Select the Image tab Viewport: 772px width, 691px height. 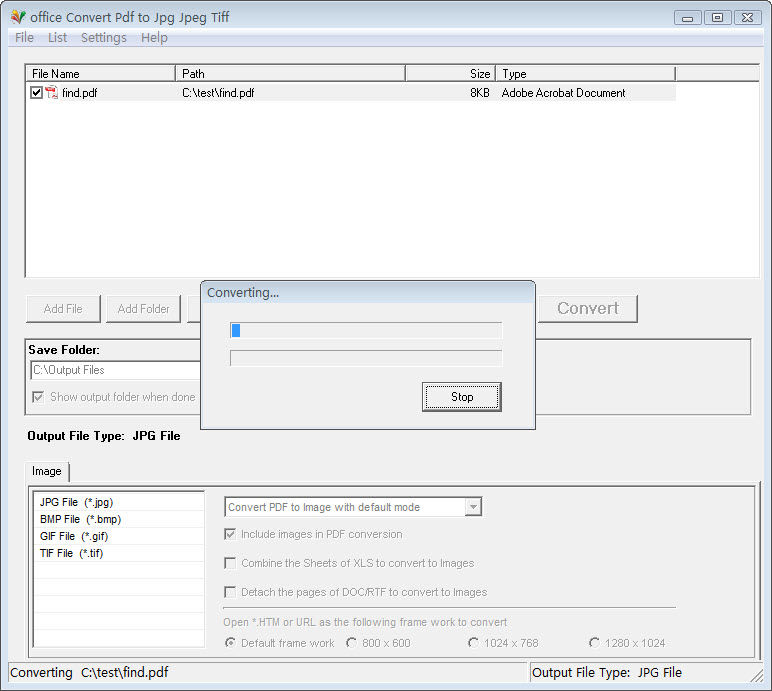(x=47, y=471)
